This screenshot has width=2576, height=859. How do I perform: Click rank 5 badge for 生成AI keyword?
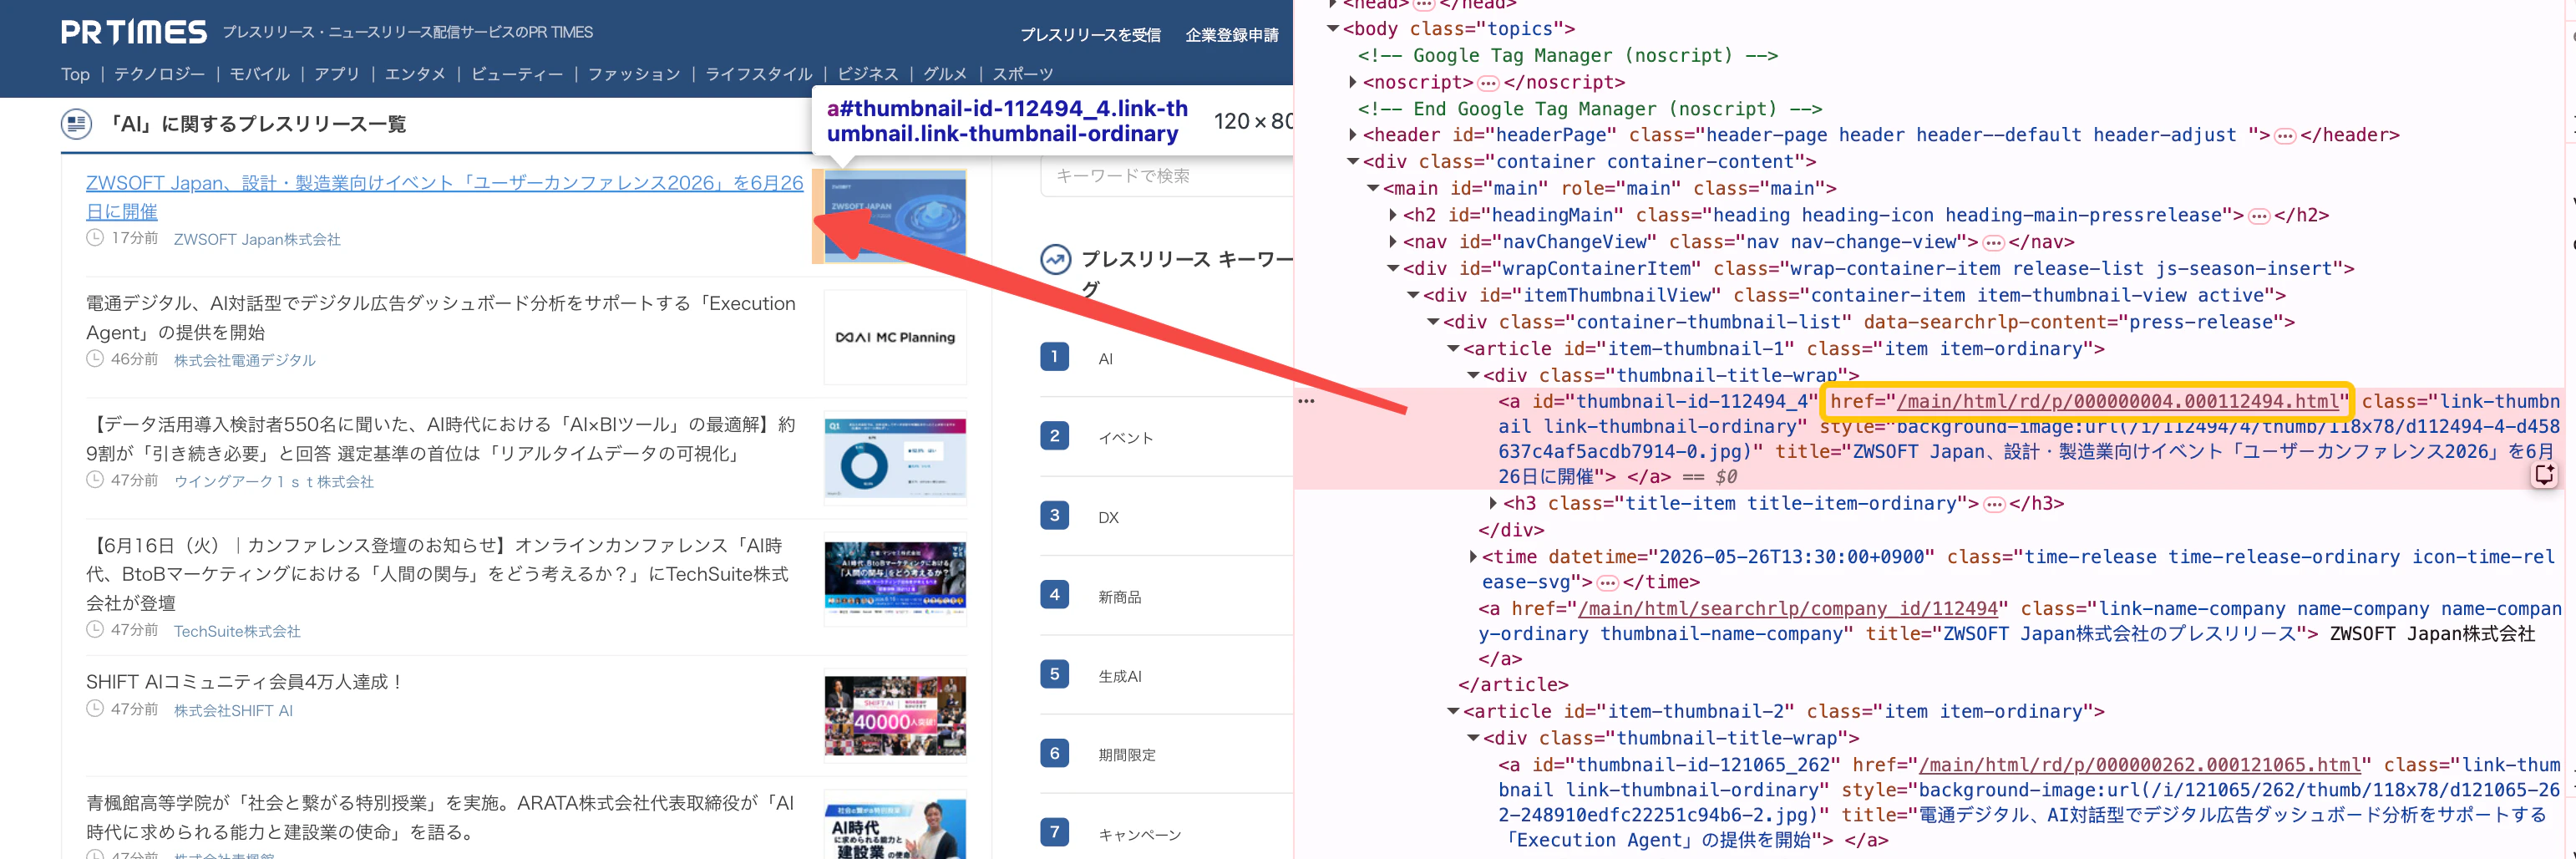[x=1054, y=674]
